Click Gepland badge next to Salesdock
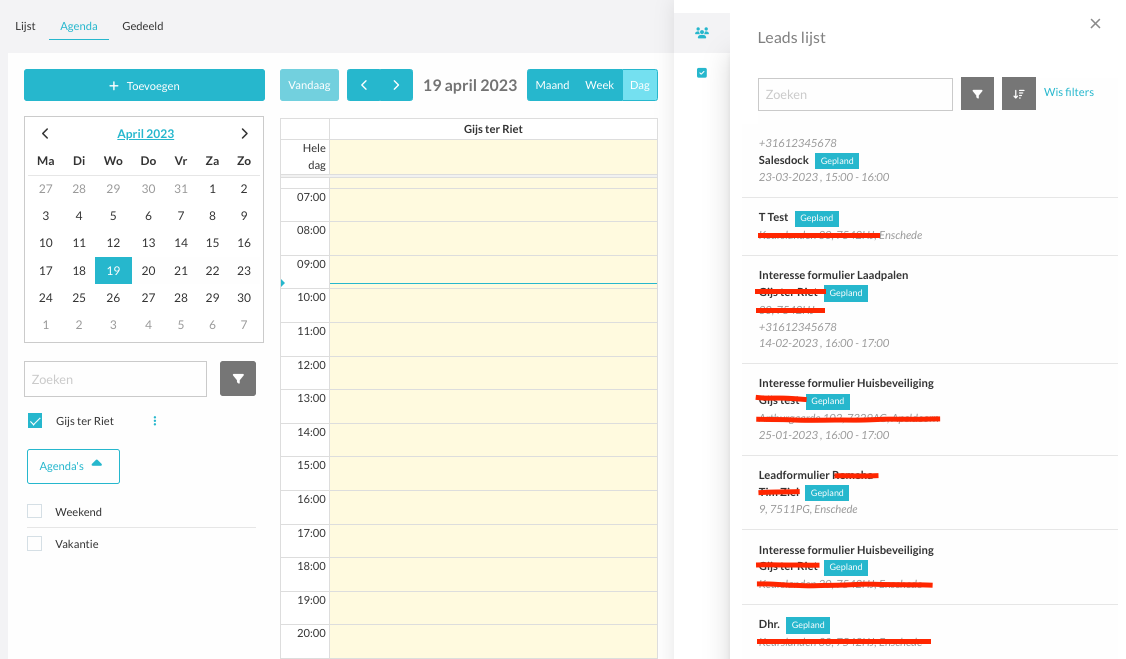This screenshot has width=1126, height=659. pyautogui.click(x=837, y=161)
